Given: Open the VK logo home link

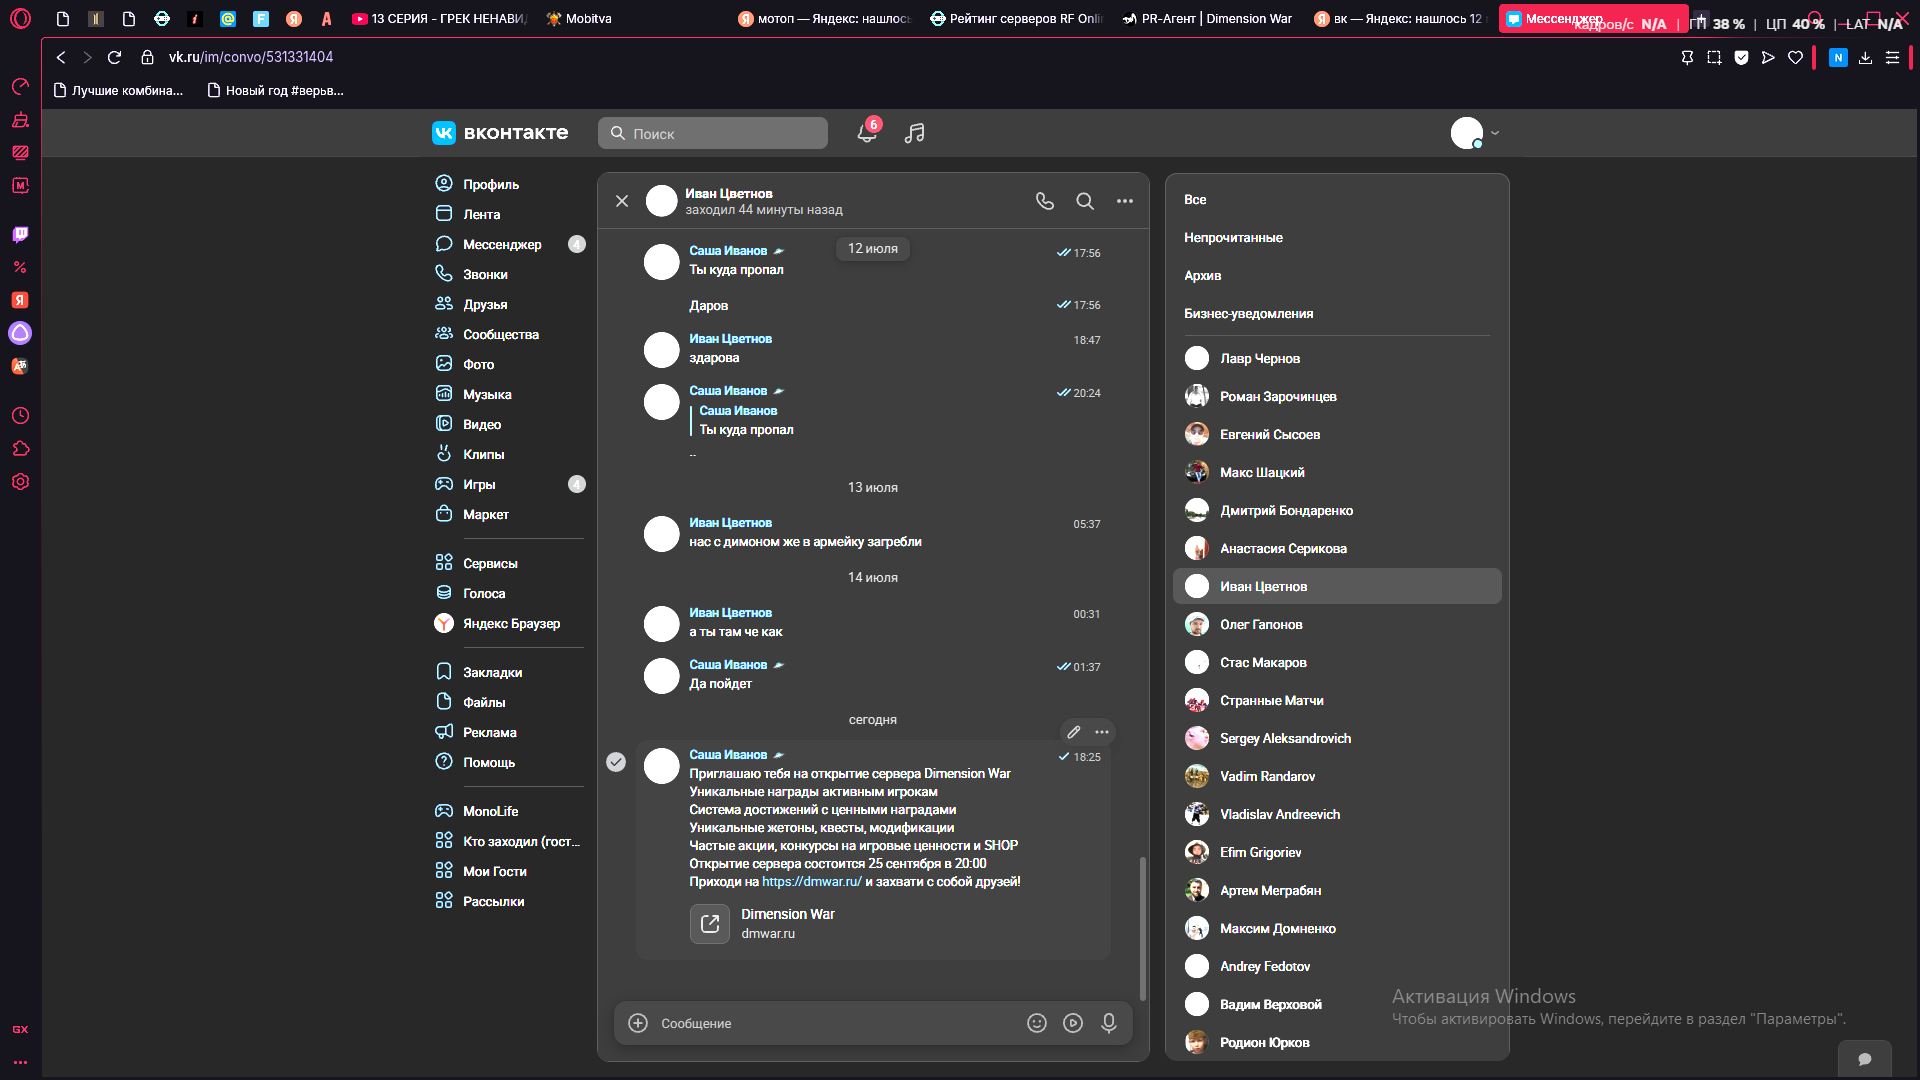Looking at the screenshot, I should (x=500, y=133).
